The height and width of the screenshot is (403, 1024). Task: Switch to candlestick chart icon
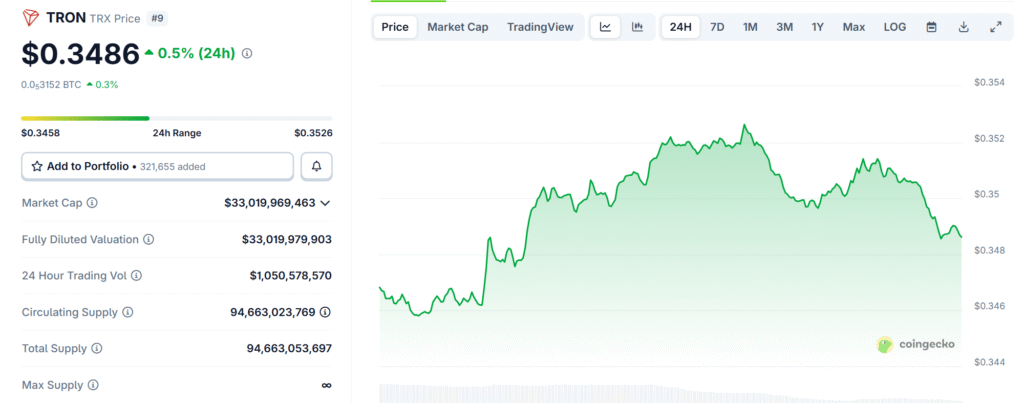pos(637,27)
